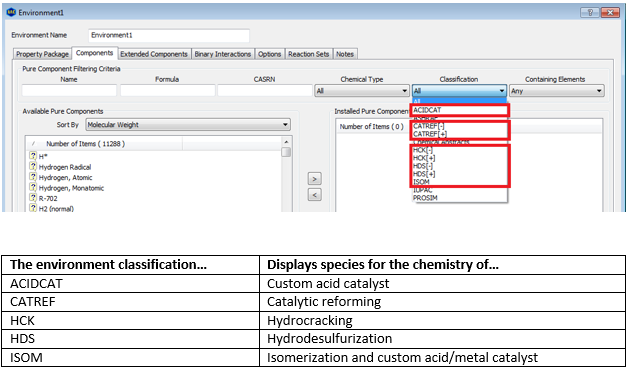Click the available components scrollbar up arrow
This screenshot has width=630, height=371.
(286, 141)
